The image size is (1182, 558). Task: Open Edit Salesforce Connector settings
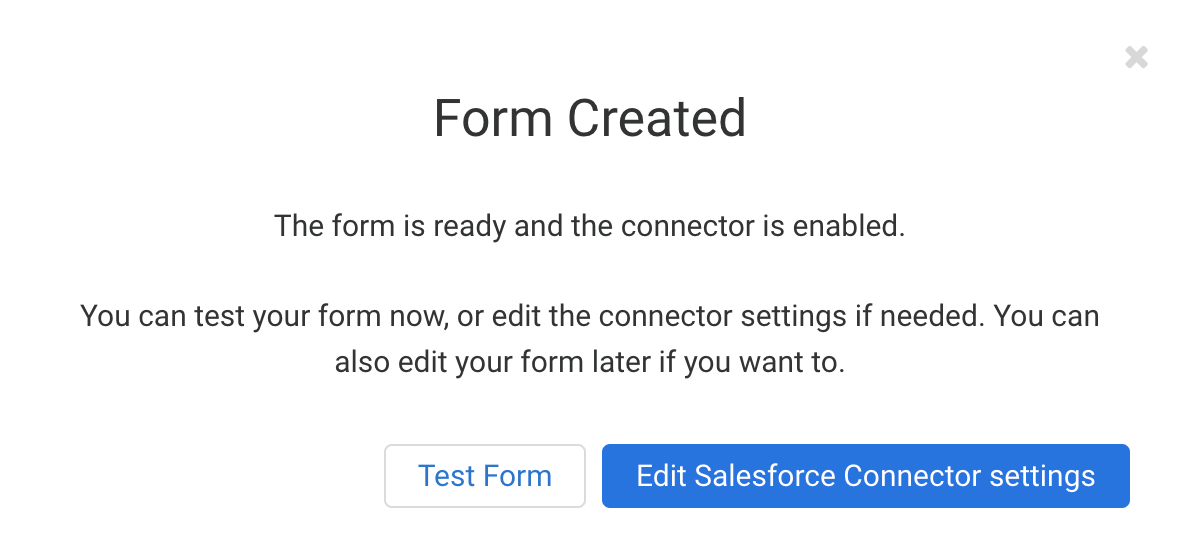coord(865,476)
